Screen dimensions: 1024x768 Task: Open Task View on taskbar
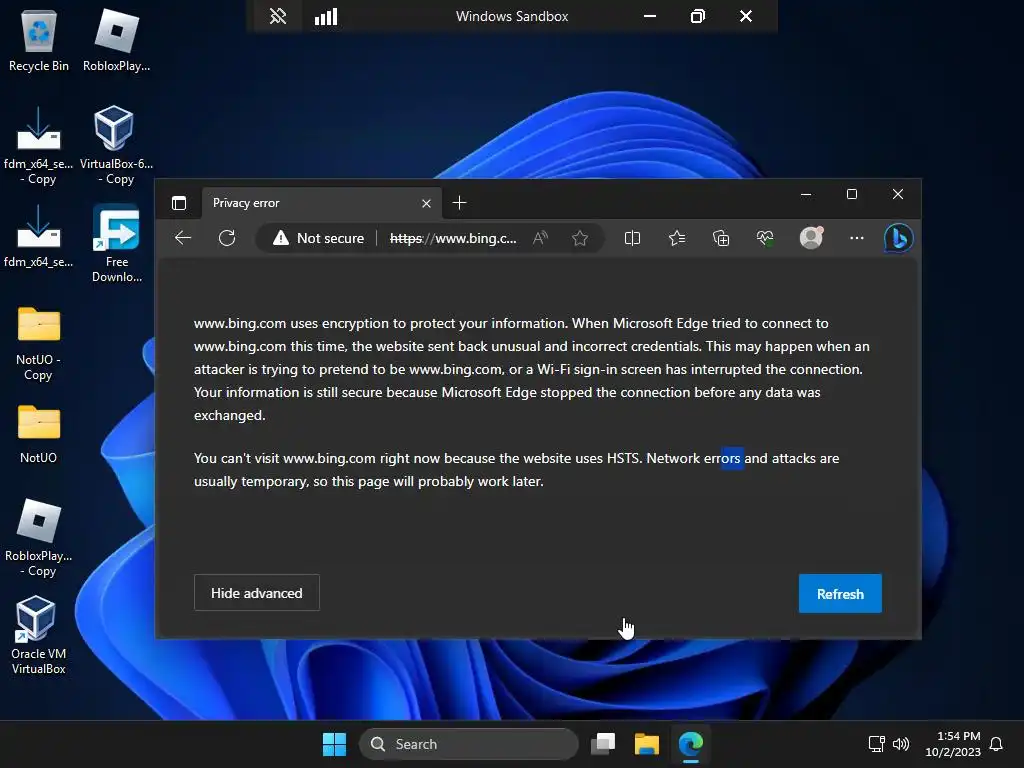tap(603, 744)
